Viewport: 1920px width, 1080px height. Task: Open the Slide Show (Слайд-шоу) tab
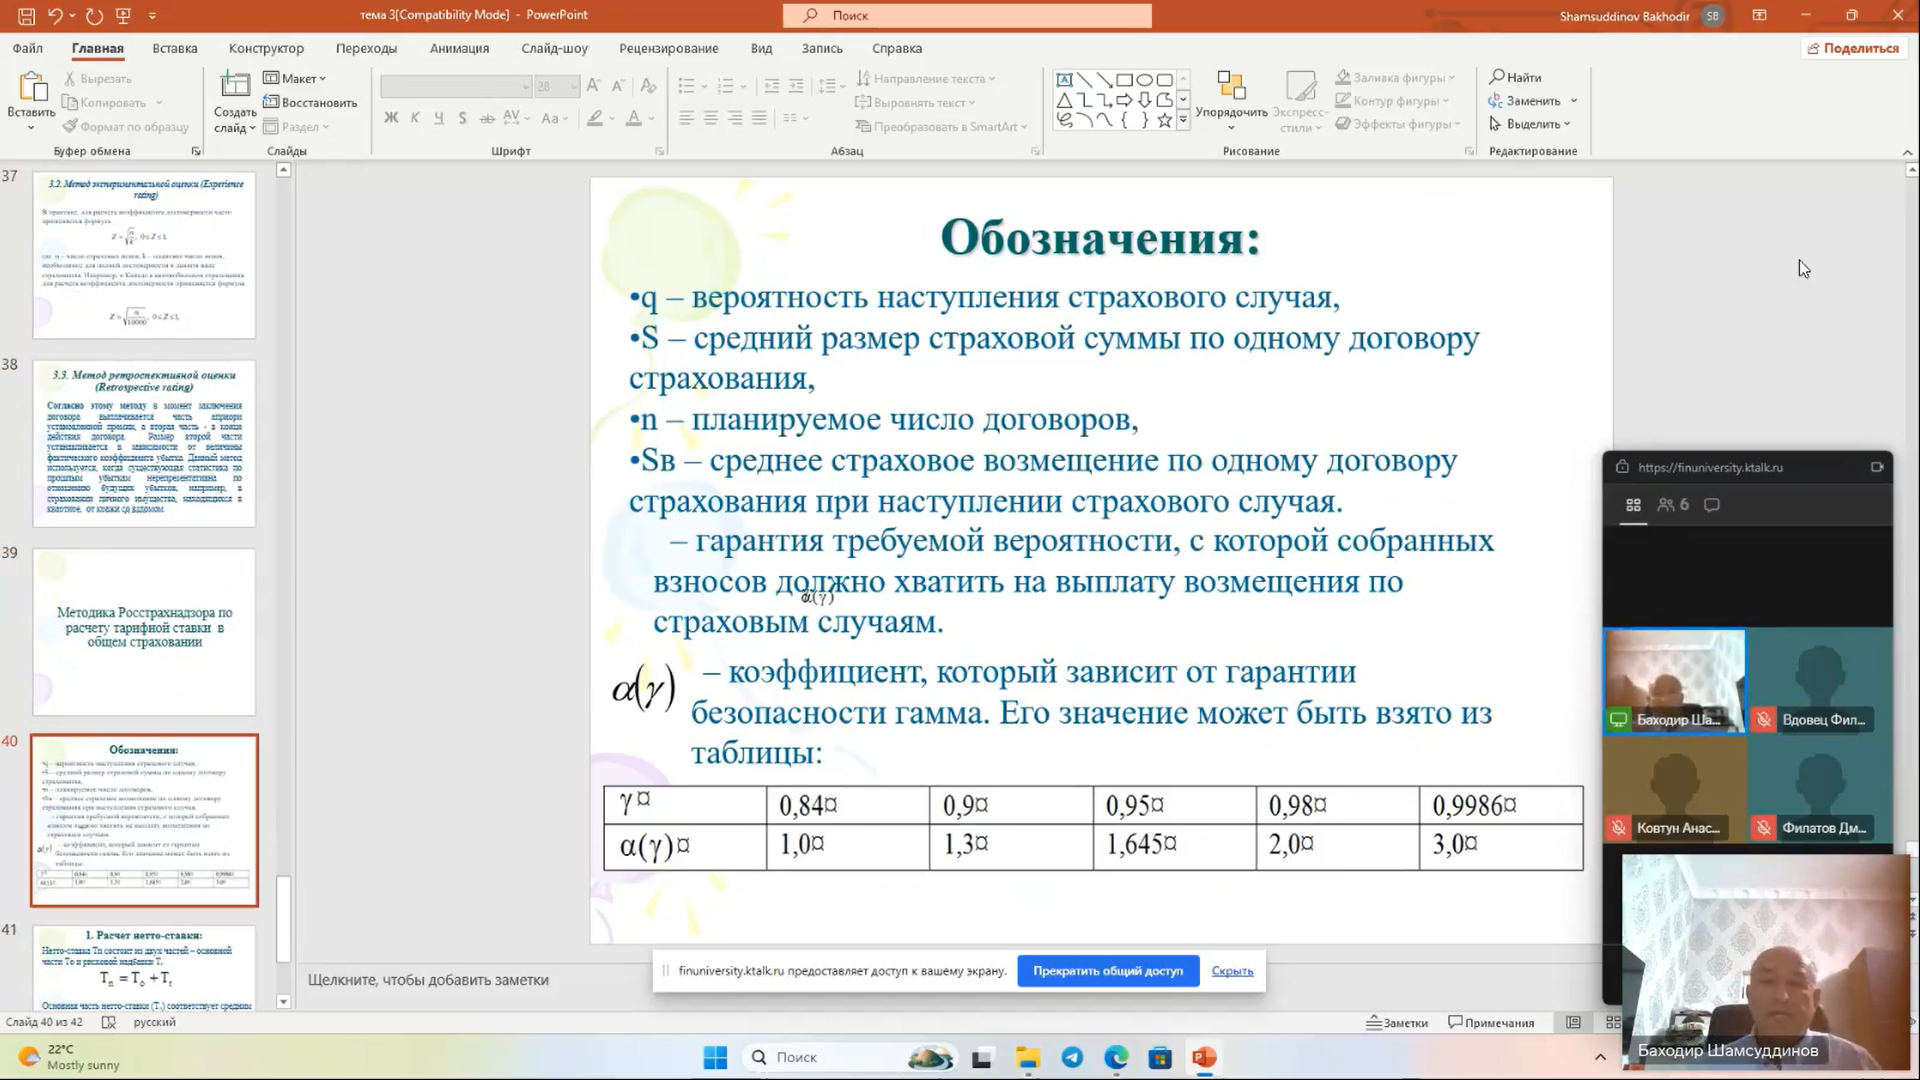coord(554,48)
